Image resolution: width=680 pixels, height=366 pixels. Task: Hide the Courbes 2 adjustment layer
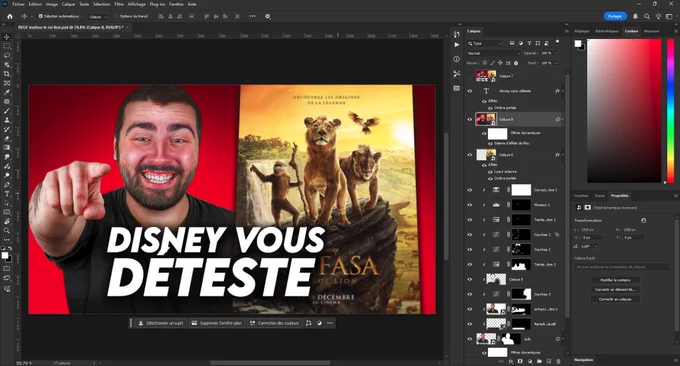(x=470, y=235)
